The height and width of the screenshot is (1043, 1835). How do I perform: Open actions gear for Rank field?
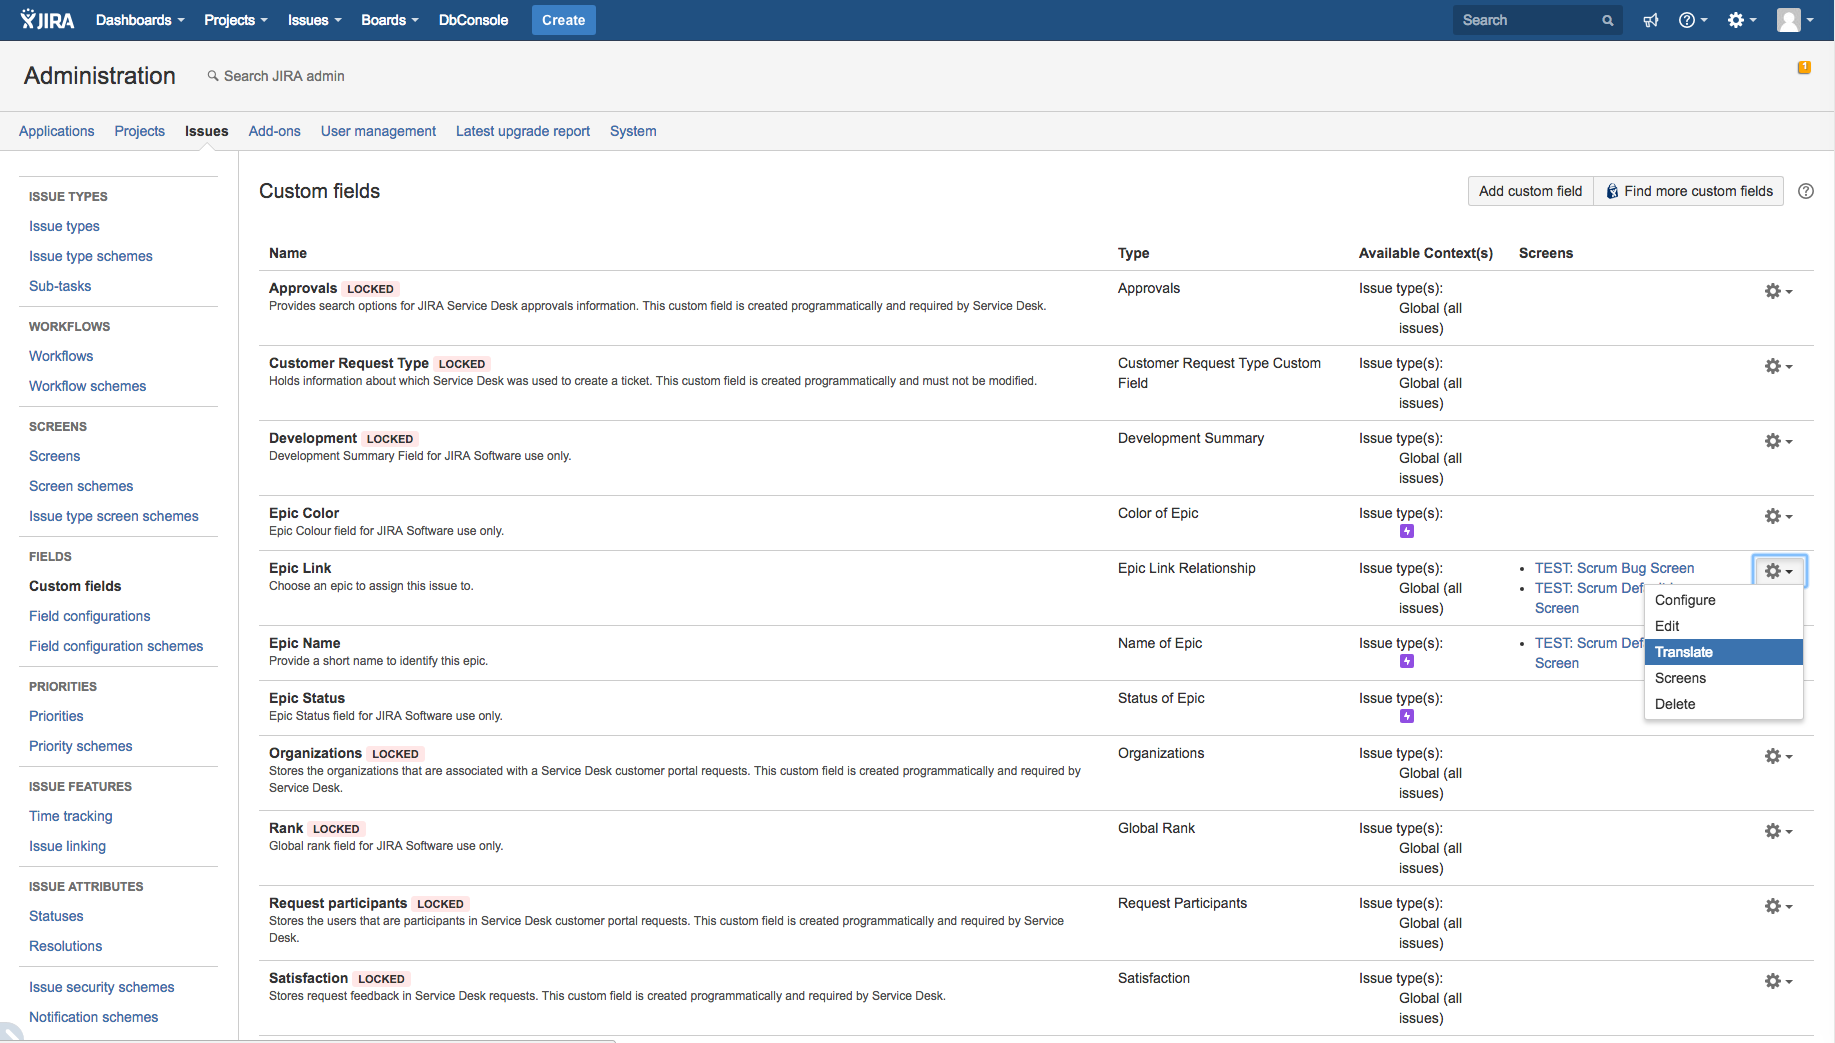(1778, 831)
